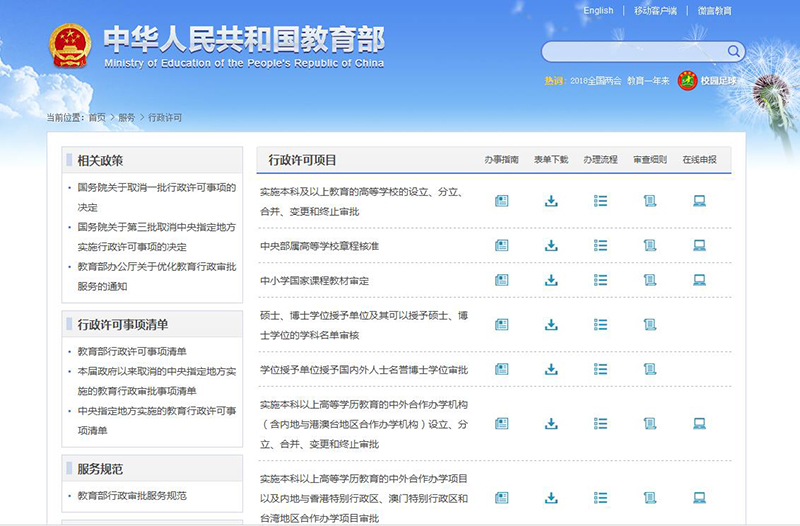View 办理流程 icon for 中央部属高等学校章程核准
The image size is (800, 526).
click(x=600, y=245)
